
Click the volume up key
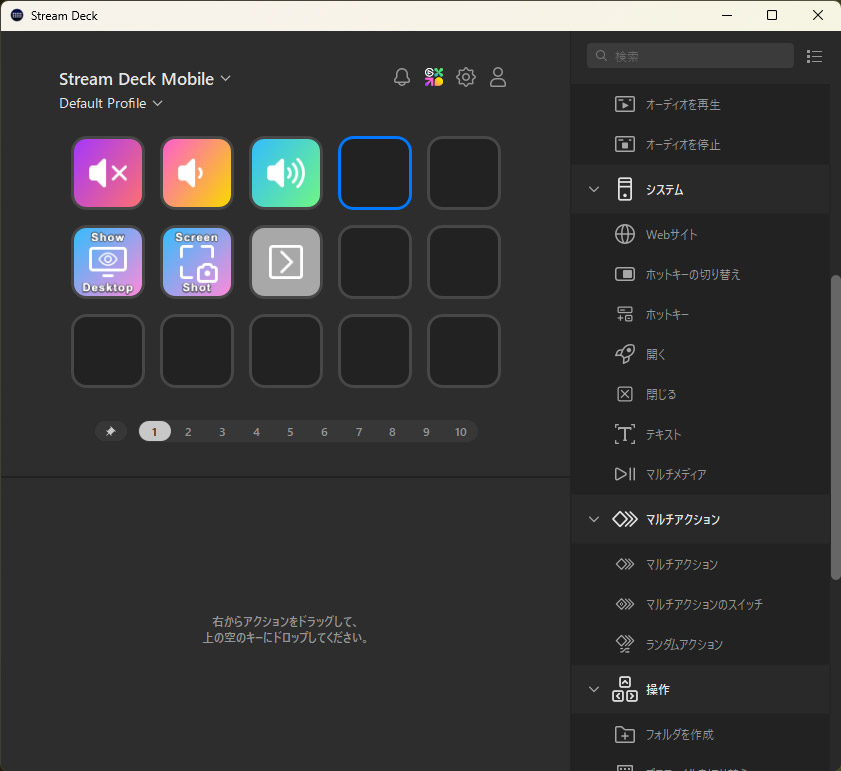[x=286, y=173]
